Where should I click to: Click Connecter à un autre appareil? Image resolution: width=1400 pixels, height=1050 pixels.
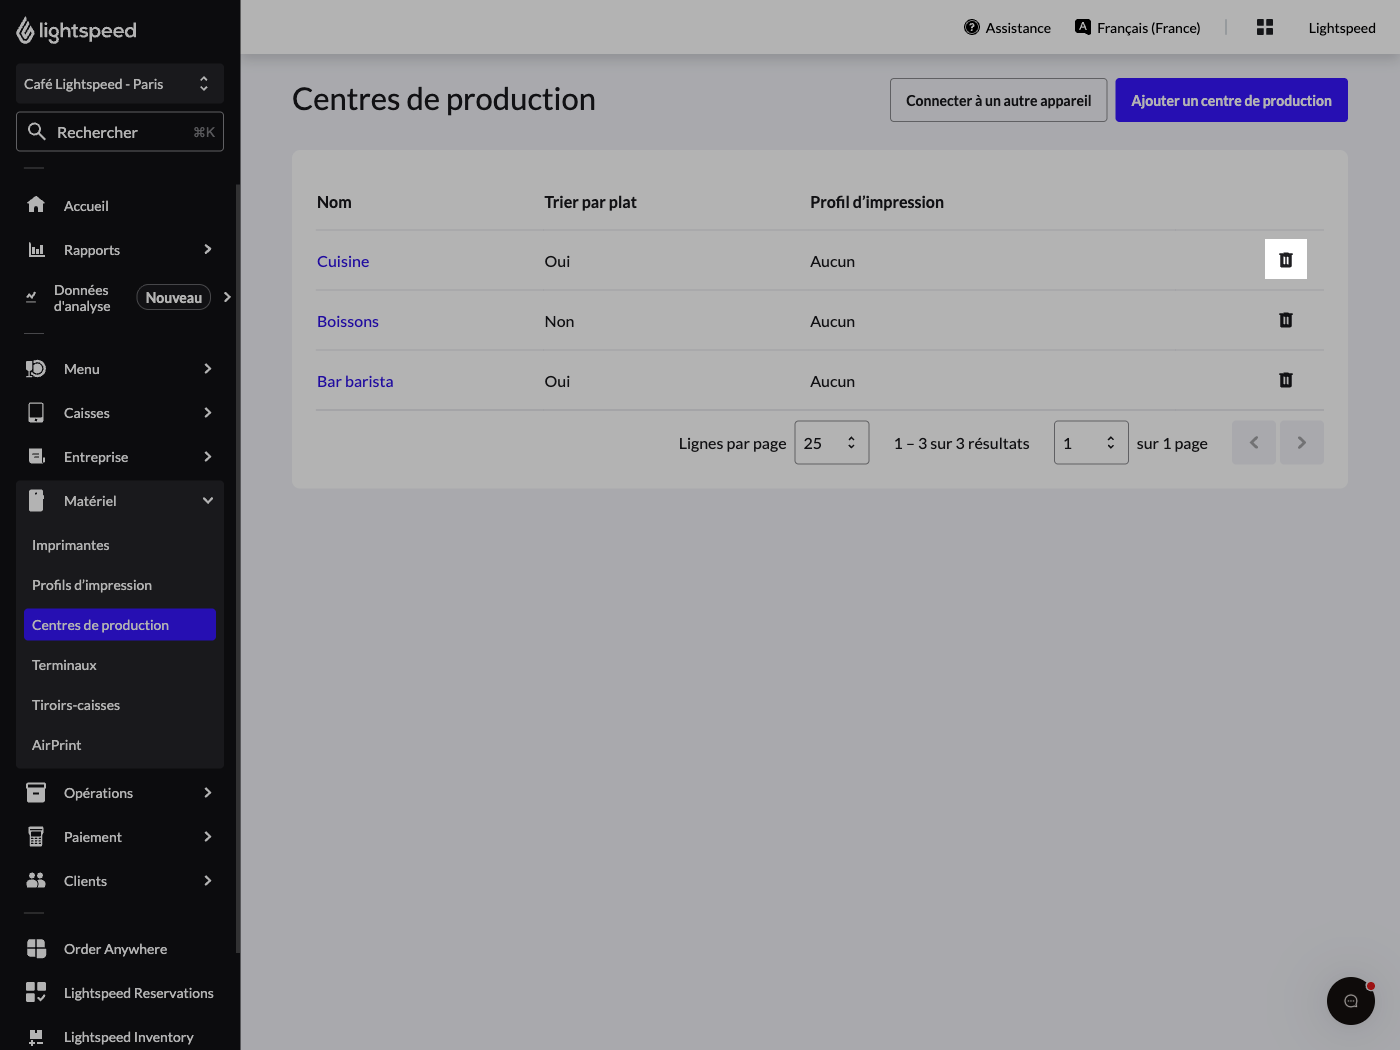tap(998, 100)
